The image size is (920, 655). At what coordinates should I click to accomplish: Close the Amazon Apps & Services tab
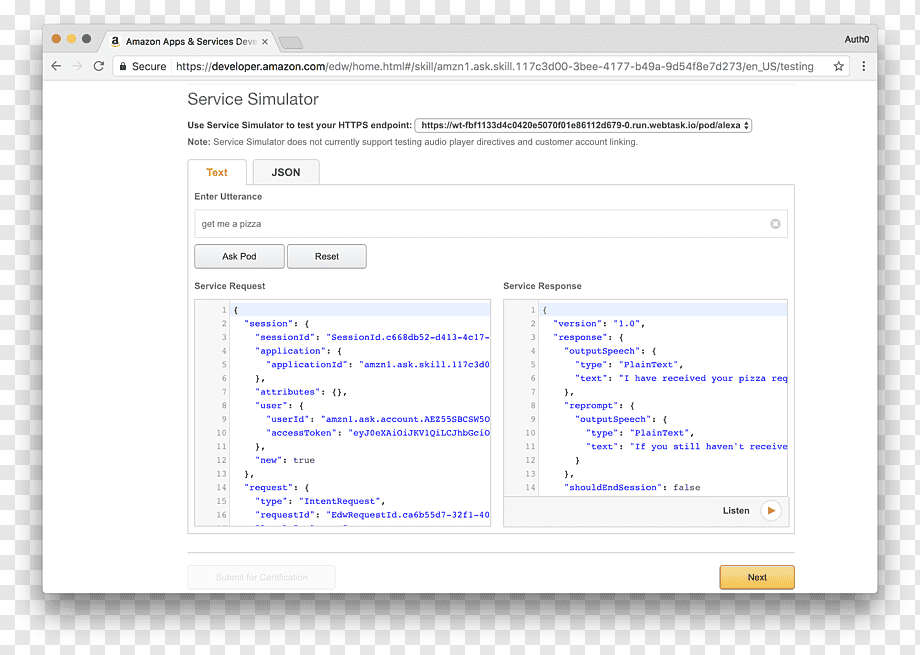coord(265,42)
